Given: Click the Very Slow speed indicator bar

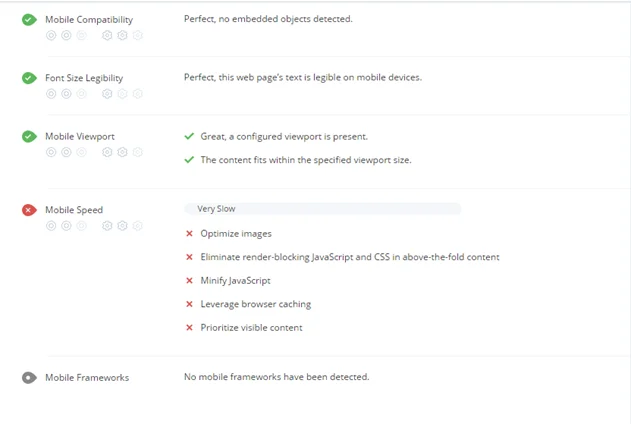Looking at the screenshot, I should [x=323, y=209].
